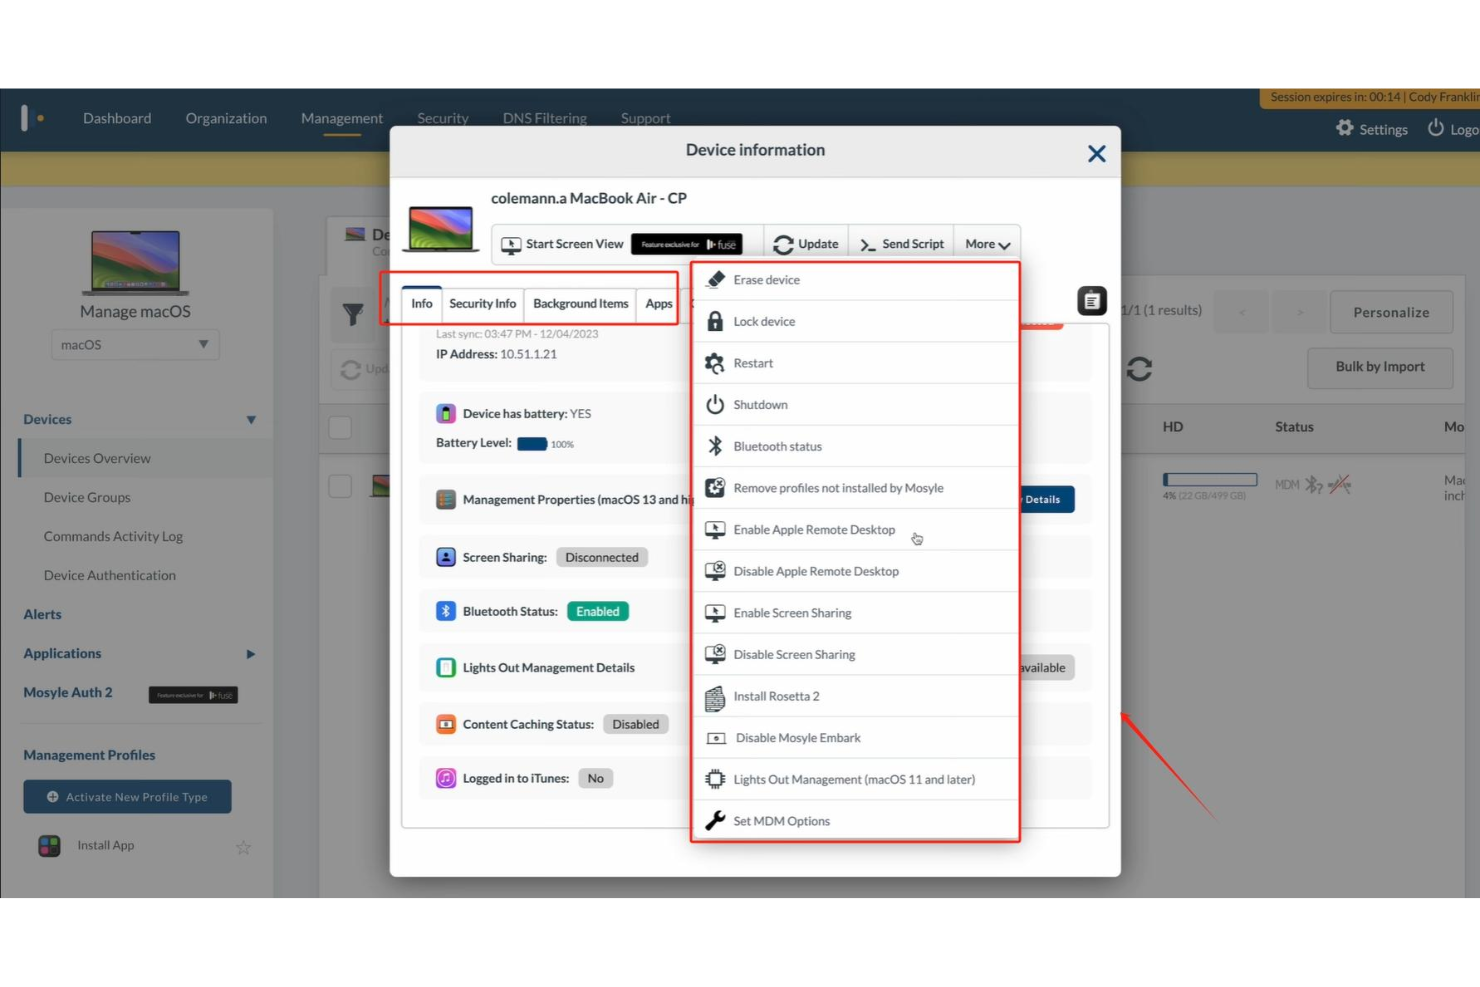Open the Apps tab
Viewport: 1480px width, 987px height.
(659, 304)
